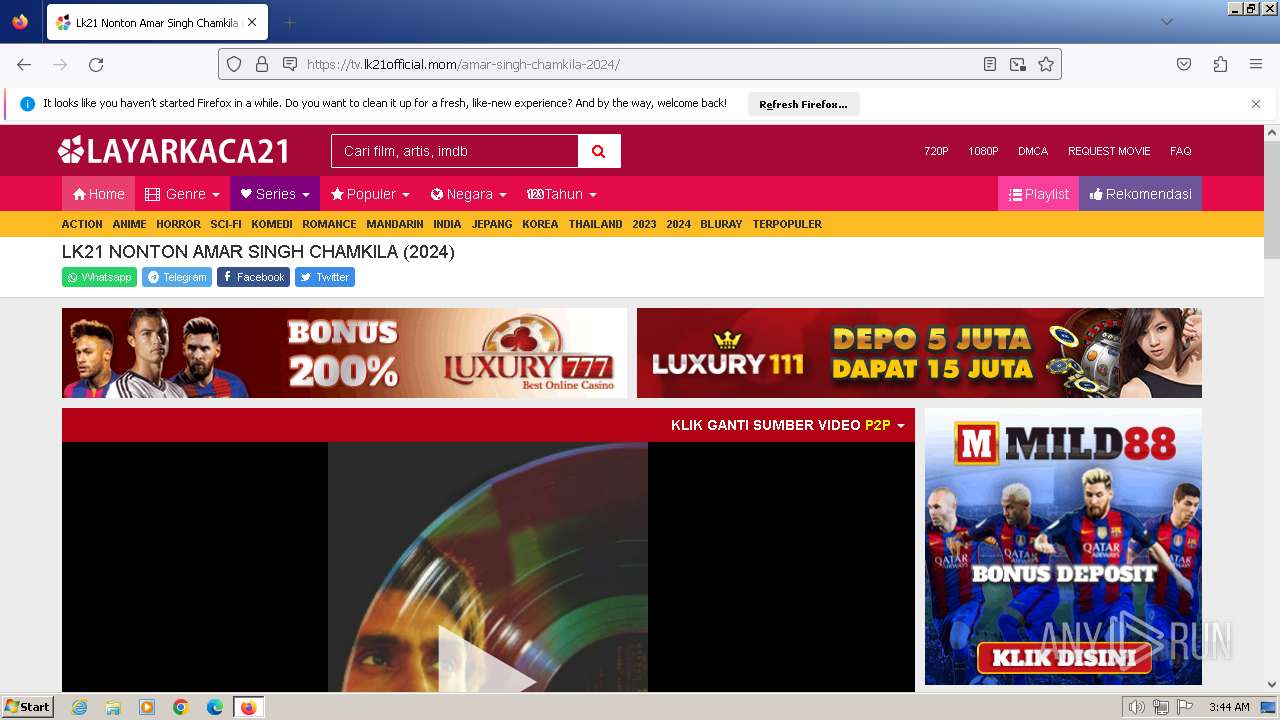The height and width of the screenshot is (720, 1280).
Task: Open the Firefox hamburger application menu
Action: coord(1256,64)
